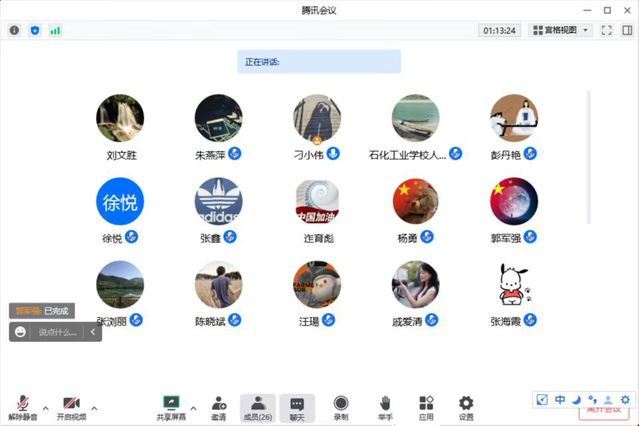The image size is (639, 426).
Task: Open the 聊天 chat panel
Action: click(297, 406)
